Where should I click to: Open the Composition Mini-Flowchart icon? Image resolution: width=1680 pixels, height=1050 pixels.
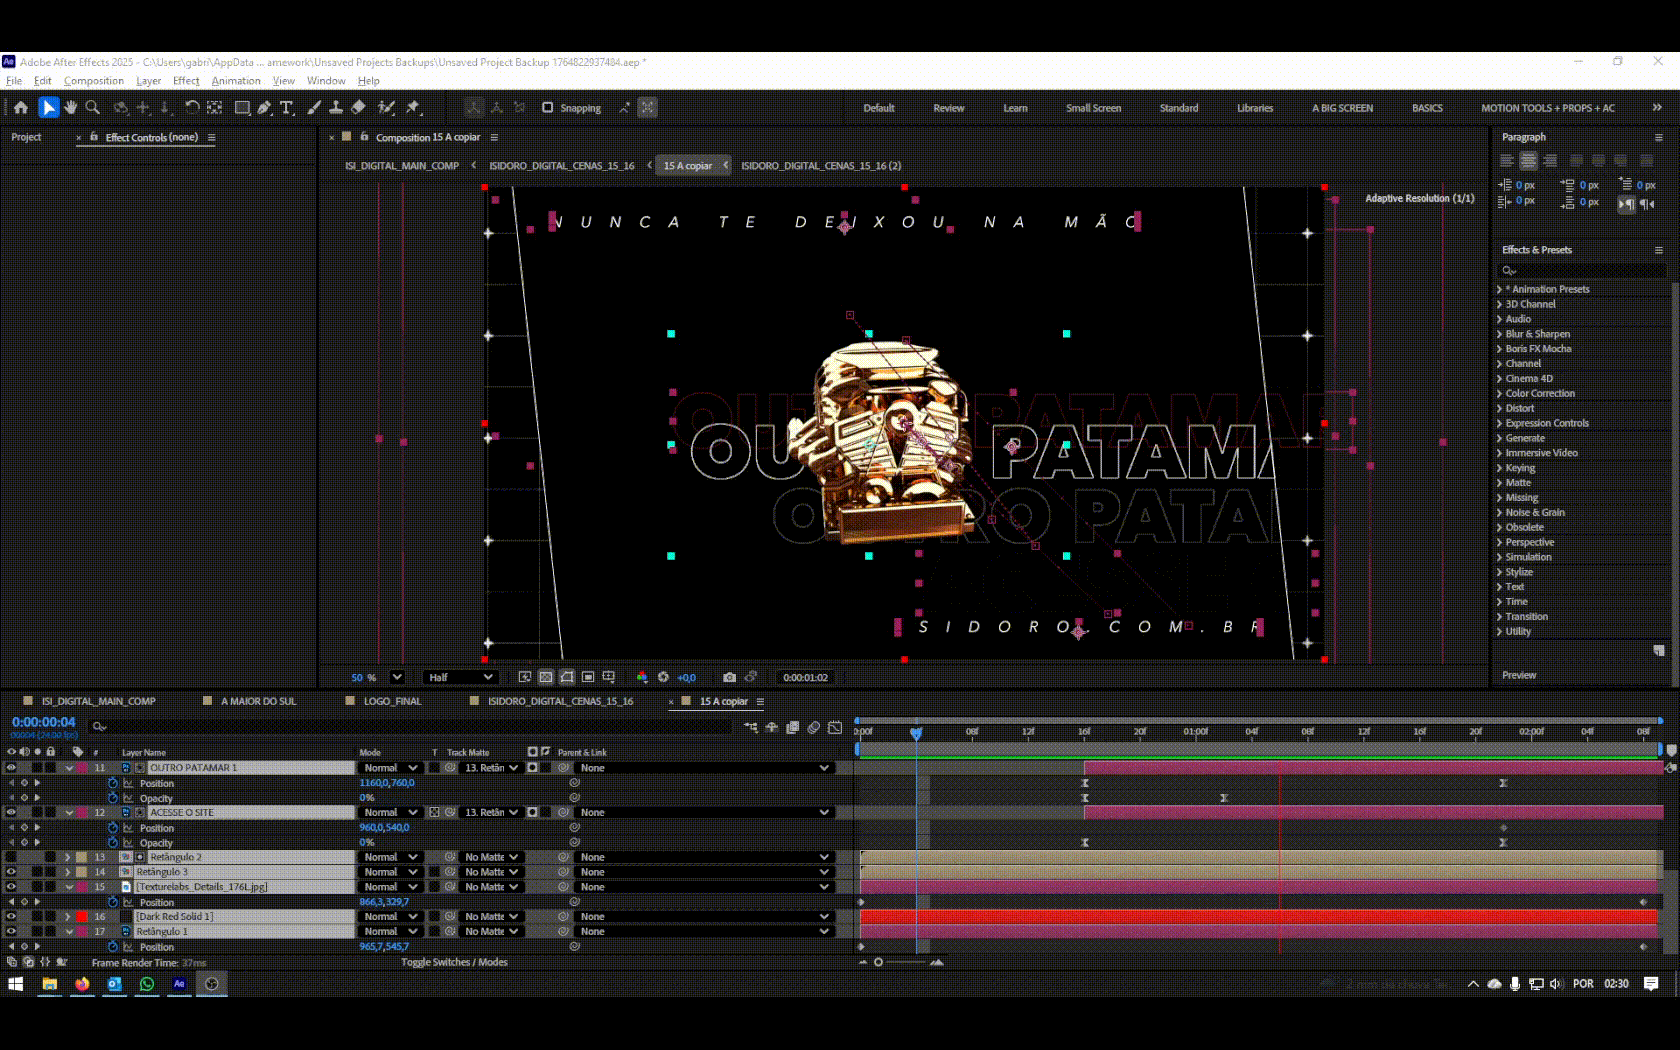click(x=751, y=727)
